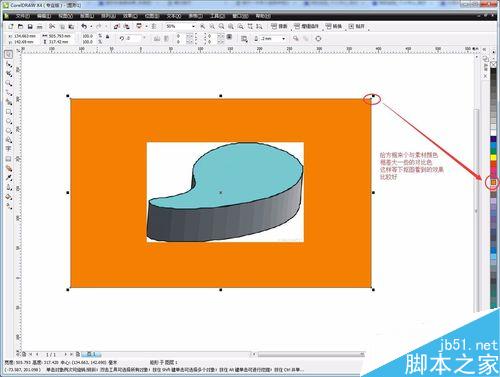Image resolution: width=500 pixels, height=377 pixels.
Task: Click the object X position field
Action: [25, 36]
